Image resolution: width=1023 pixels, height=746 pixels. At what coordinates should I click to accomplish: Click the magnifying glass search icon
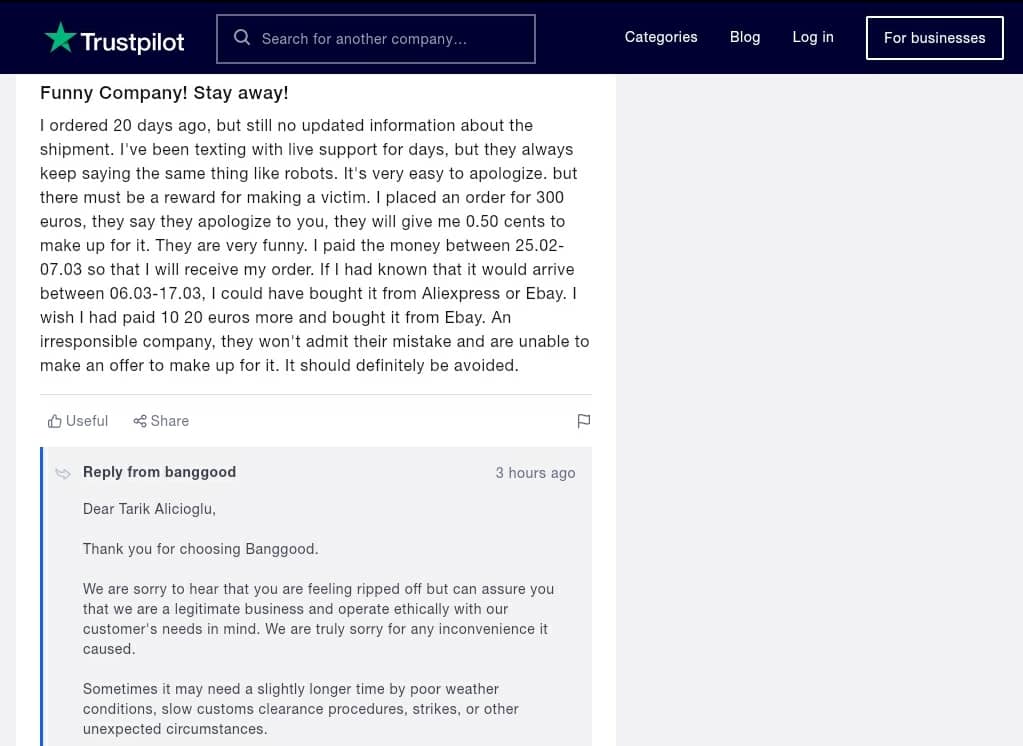pos(242,37)
